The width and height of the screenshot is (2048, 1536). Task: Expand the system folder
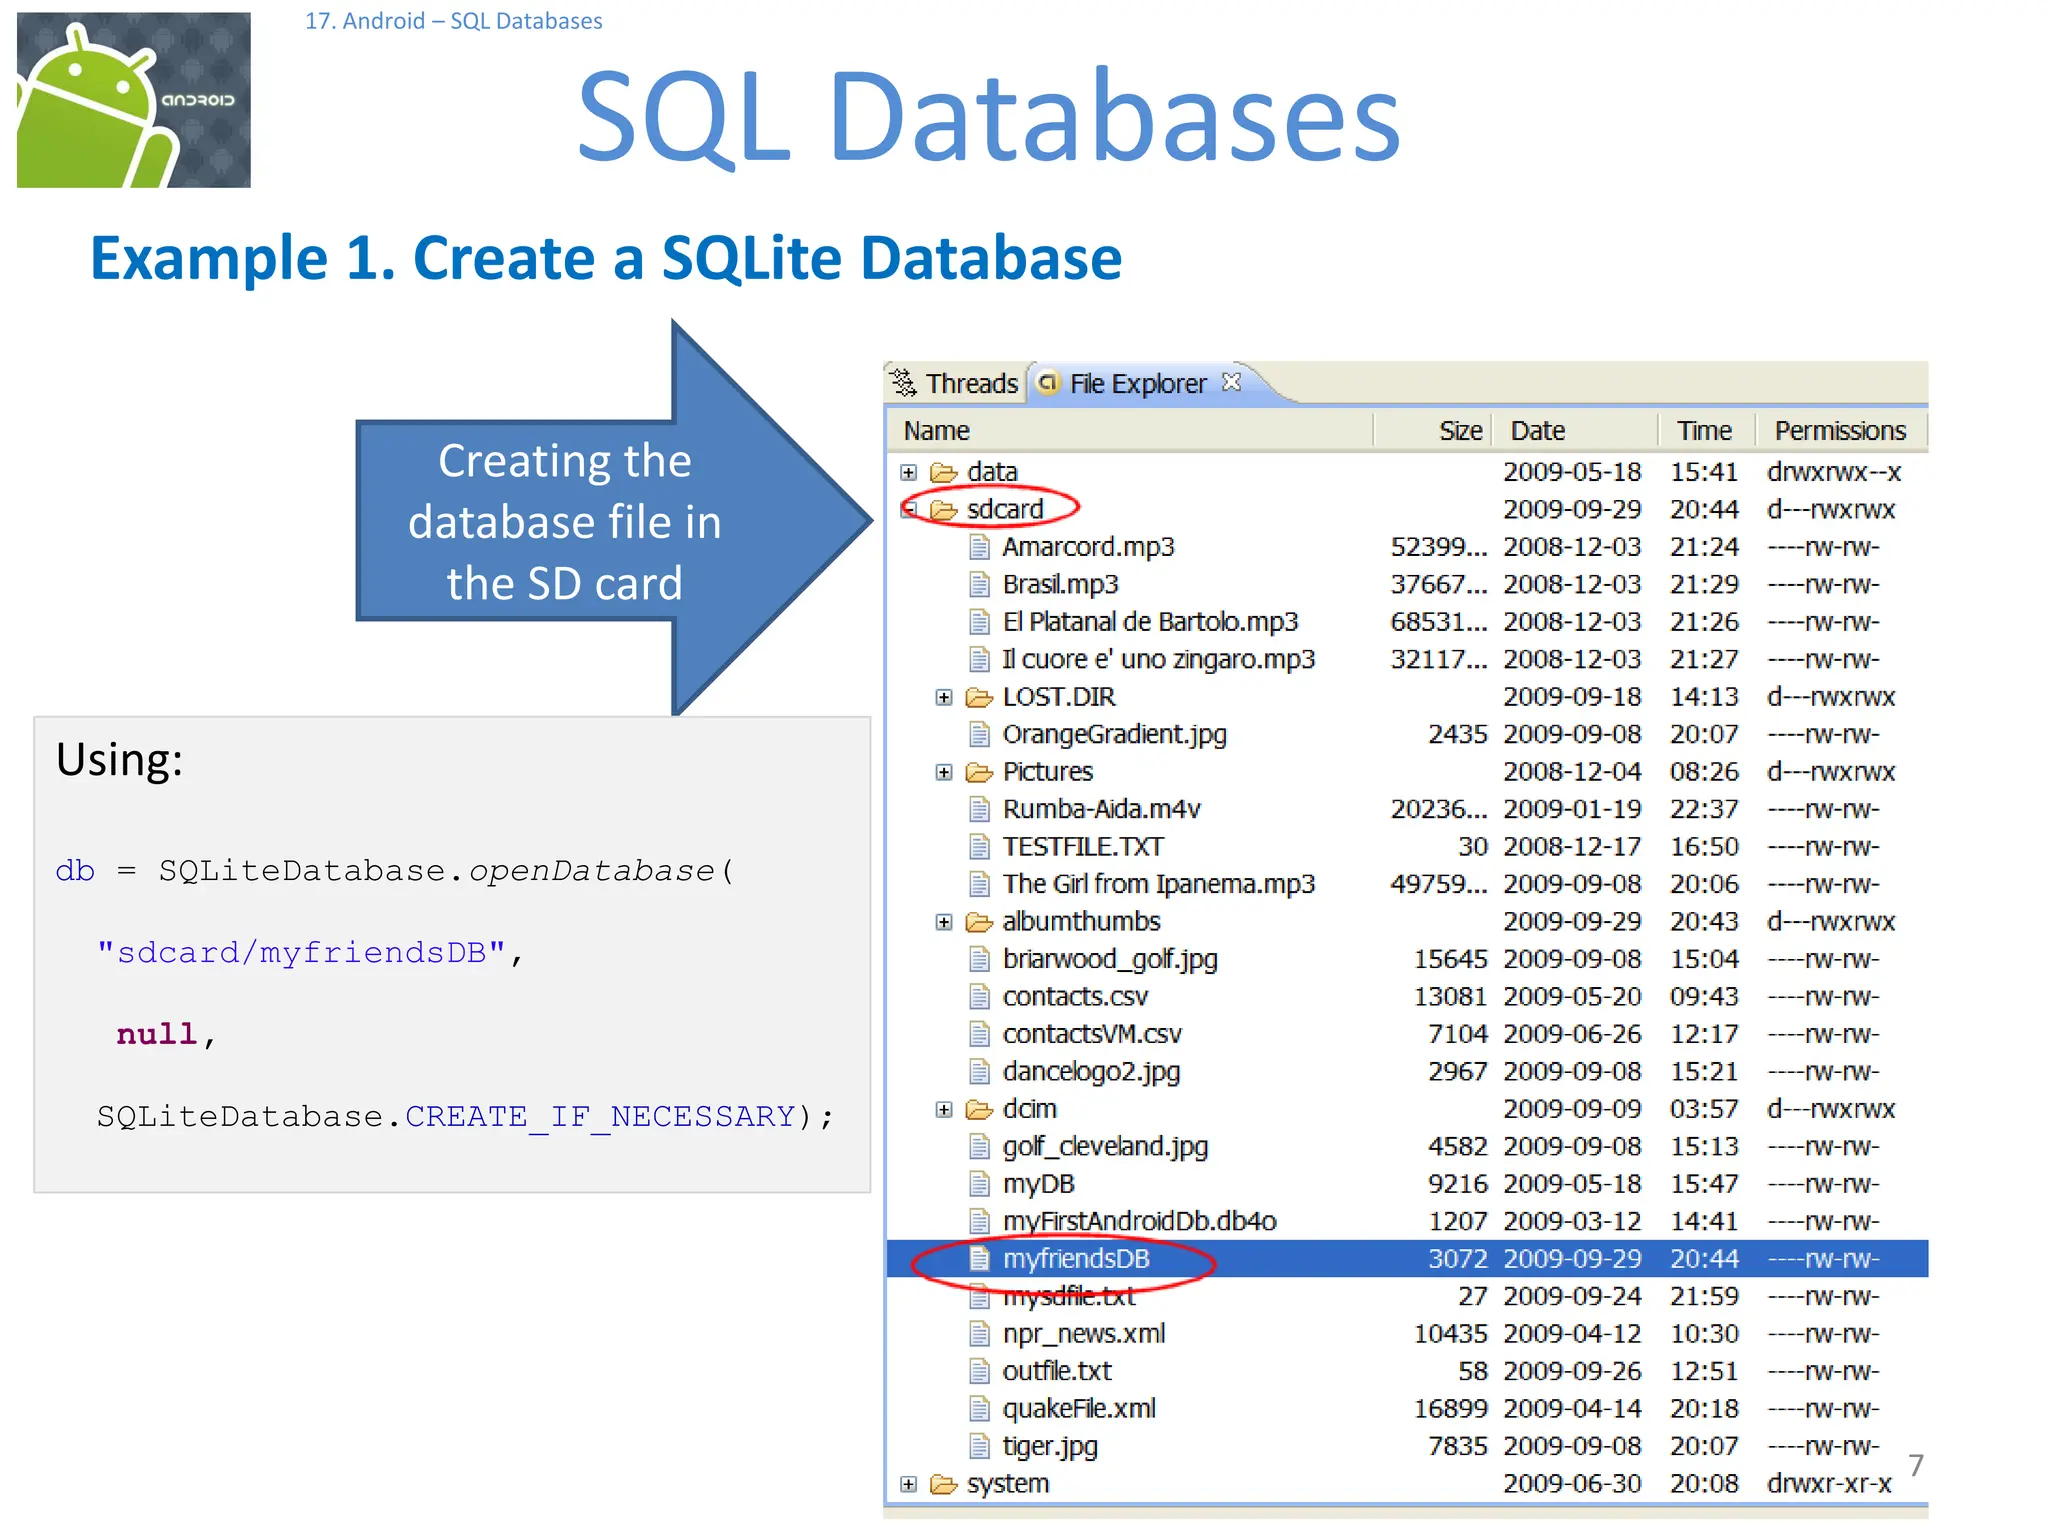[908, 1484]
